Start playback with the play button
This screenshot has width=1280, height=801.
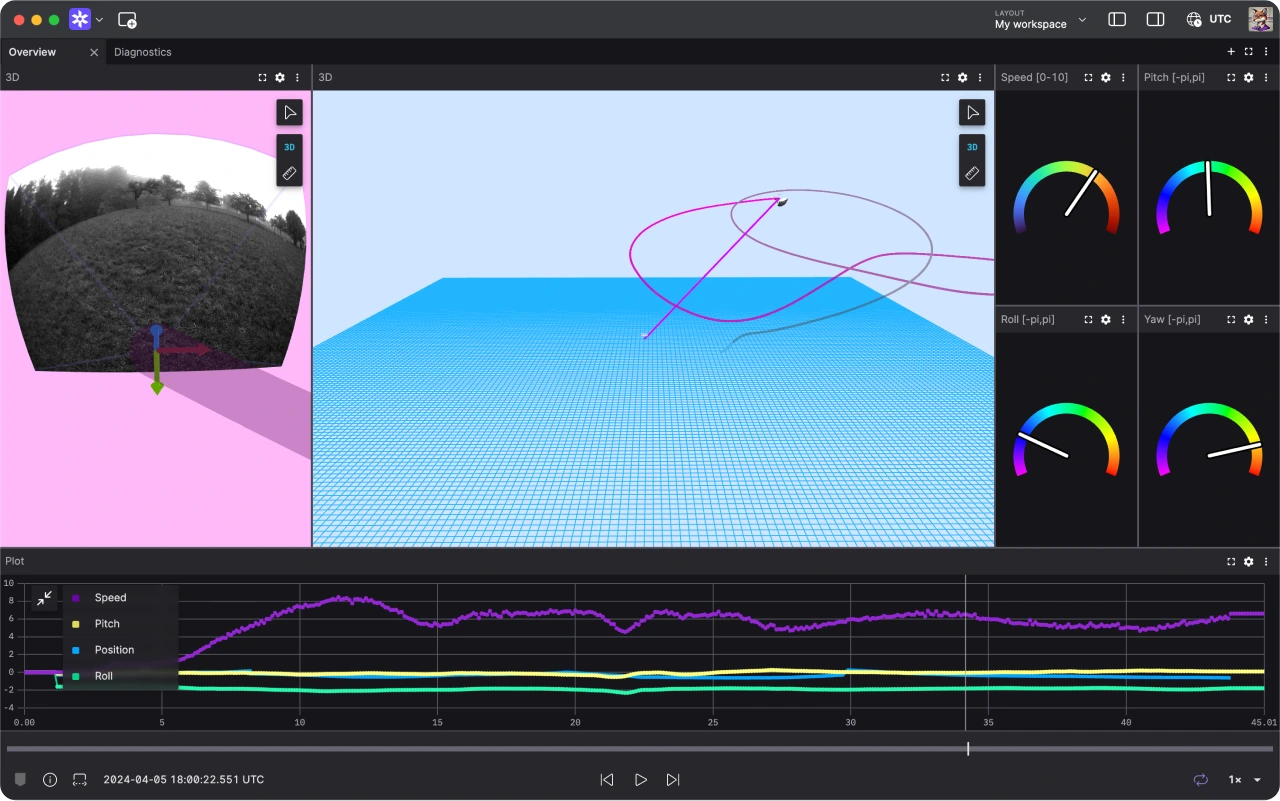641,779
